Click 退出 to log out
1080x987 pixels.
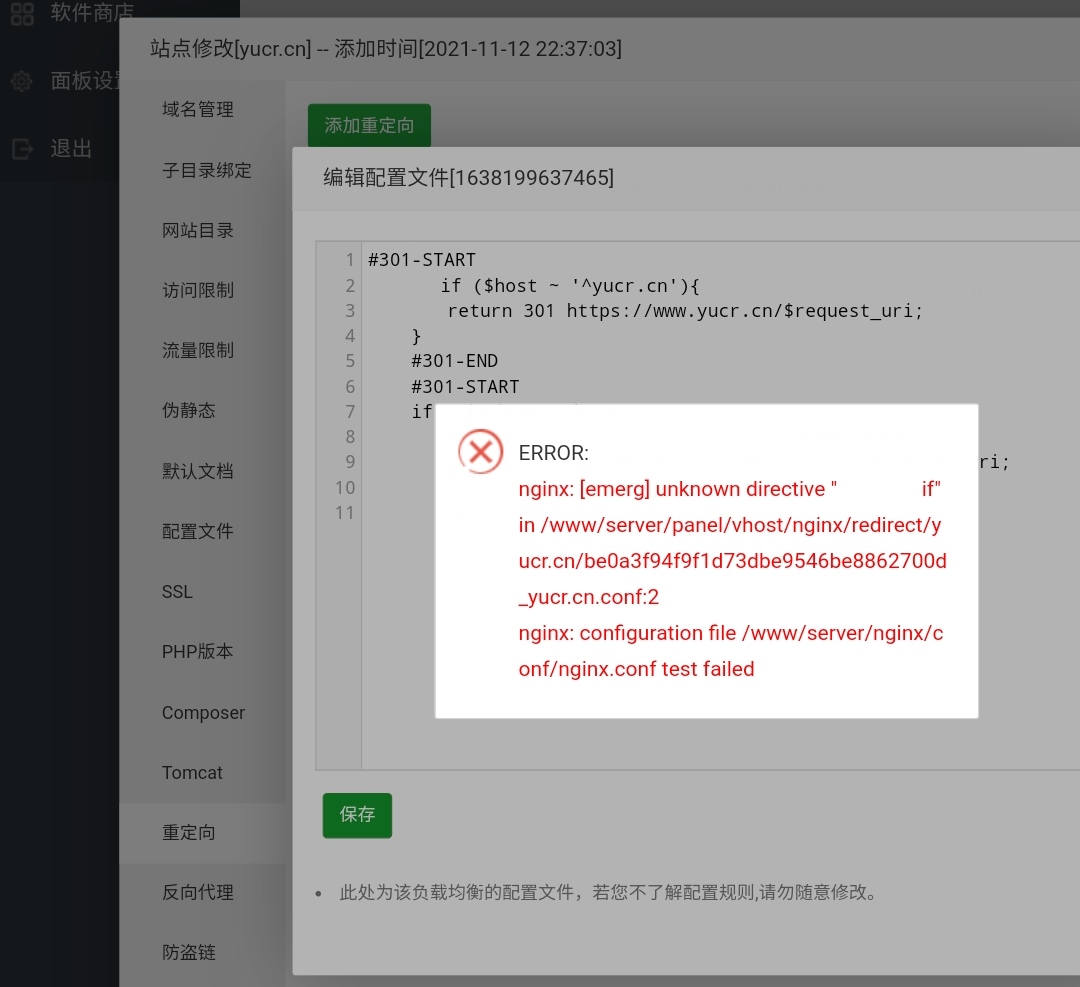[71, 149]
